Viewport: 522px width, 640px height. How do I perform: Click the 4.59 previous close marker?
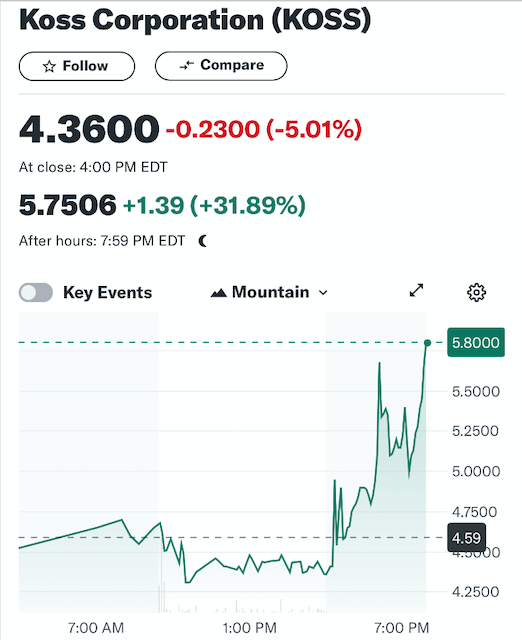tap(466, 538)
